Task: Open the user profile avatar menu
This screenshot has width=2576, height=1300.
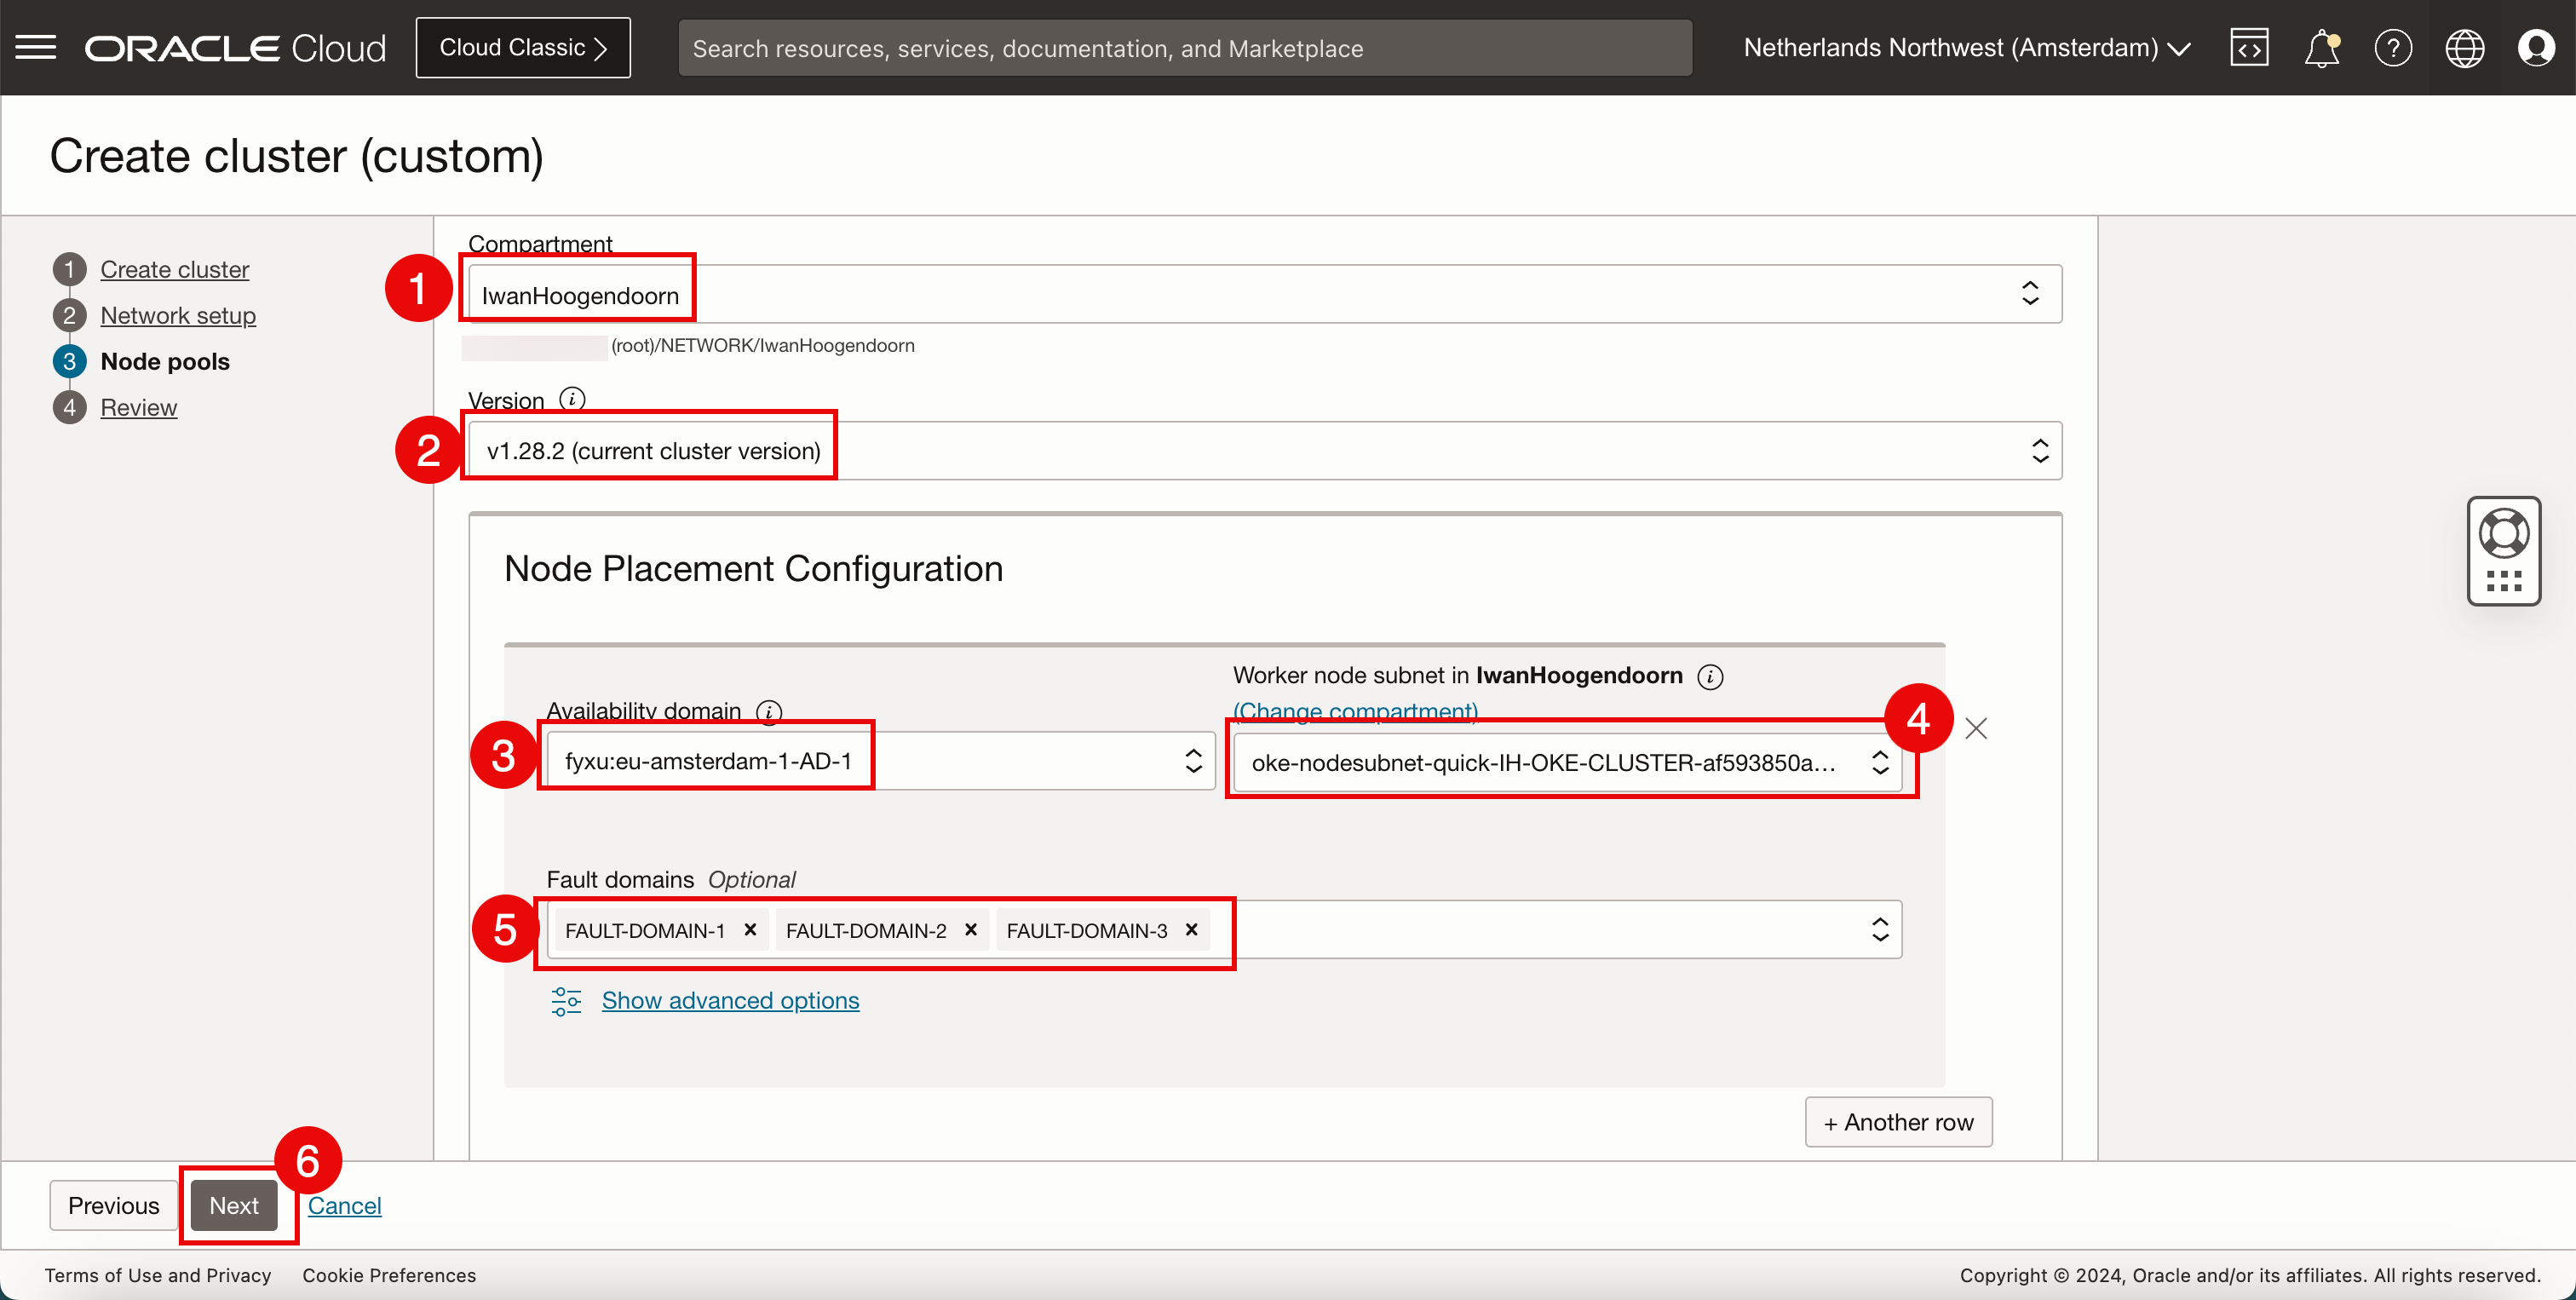Action: click(x=2536, y=47)
